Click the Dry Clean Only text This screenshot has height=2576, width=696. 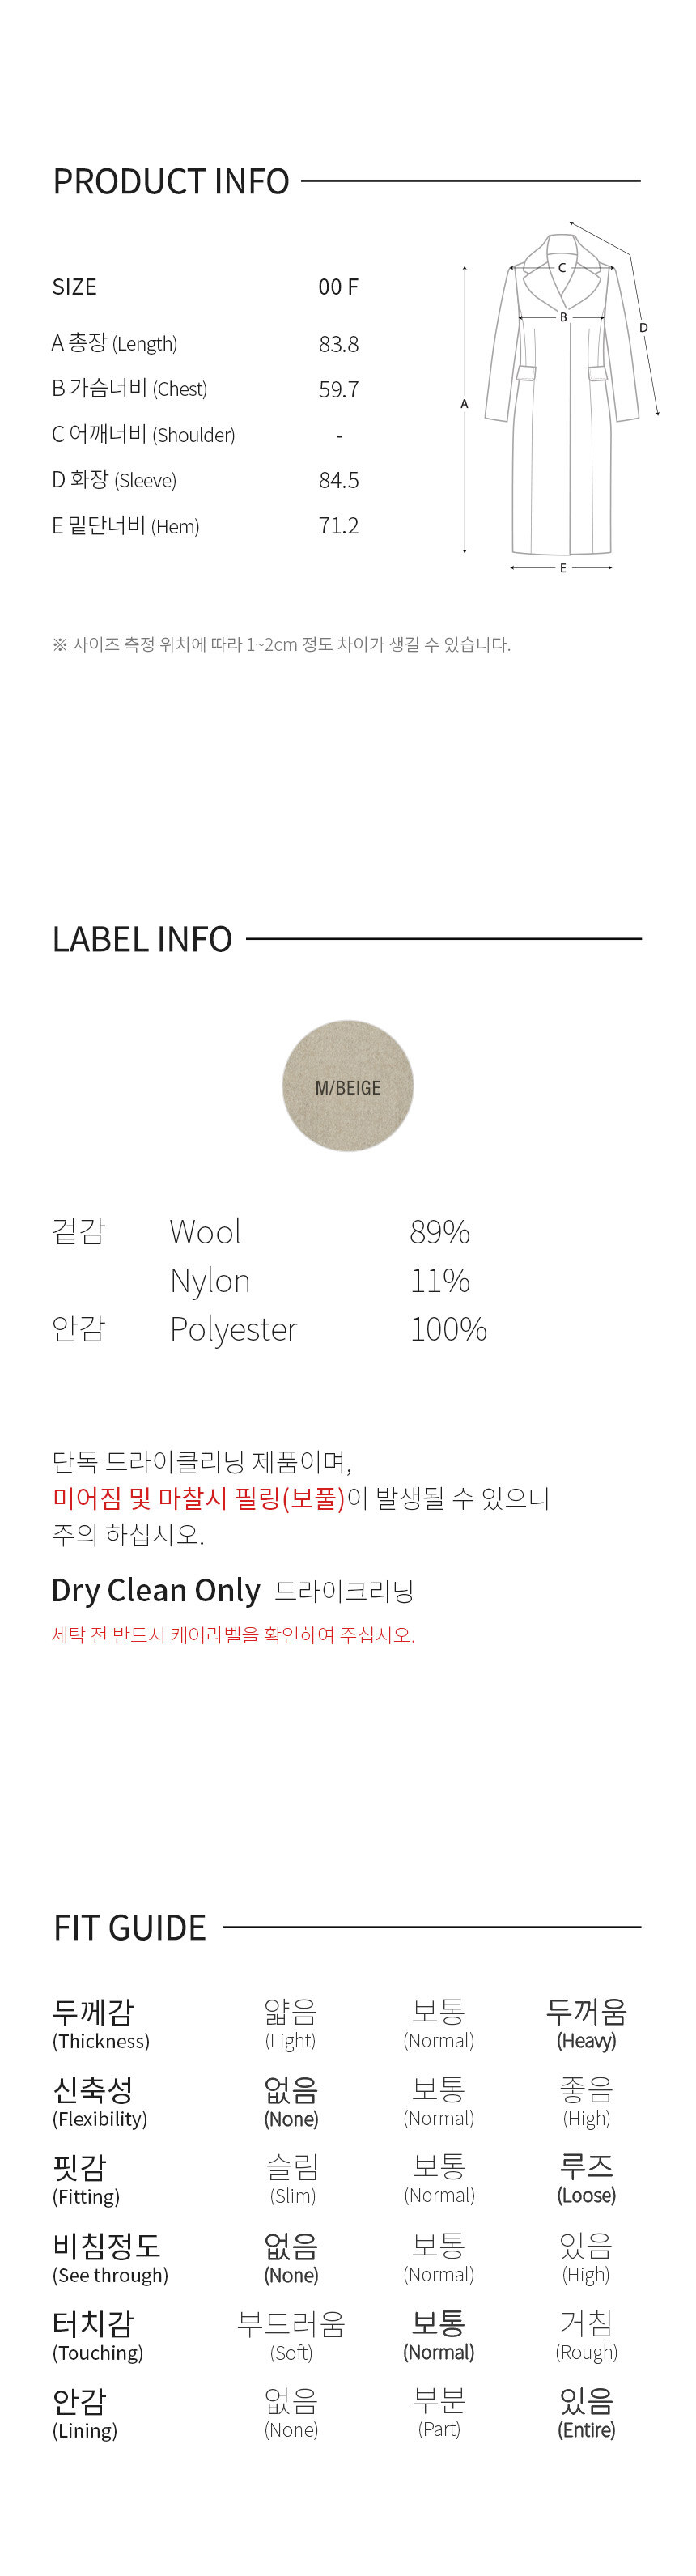point(156,1590)
